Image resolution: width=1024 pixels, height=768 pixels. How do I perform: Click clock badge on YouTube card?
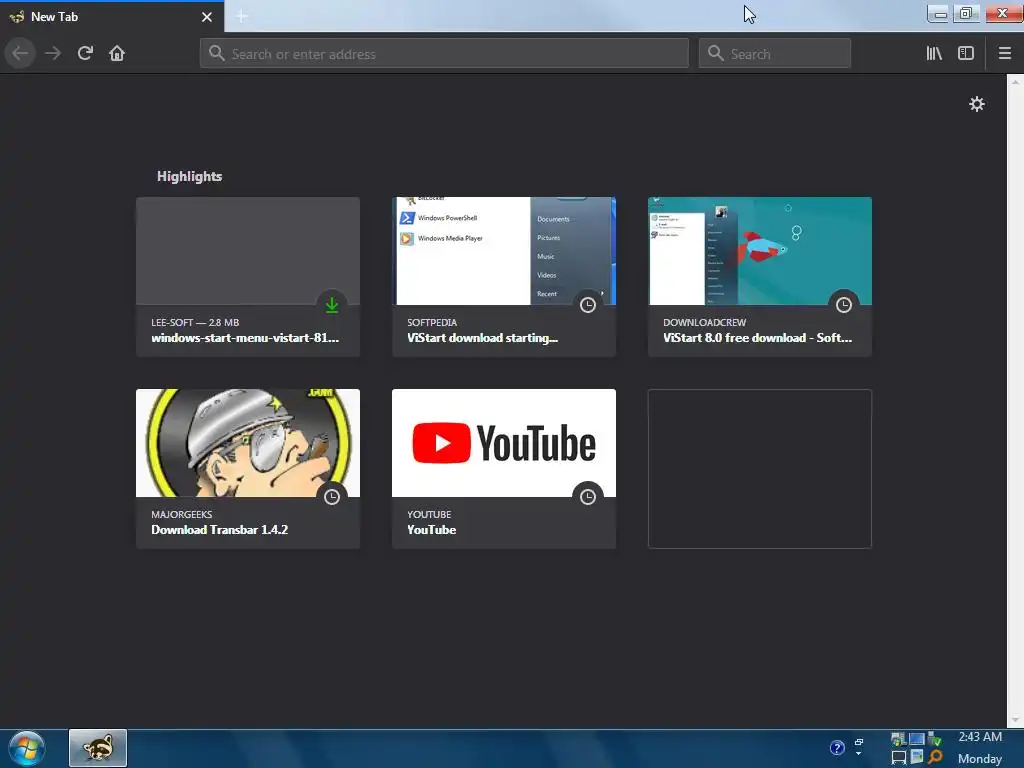coord(588,497)
